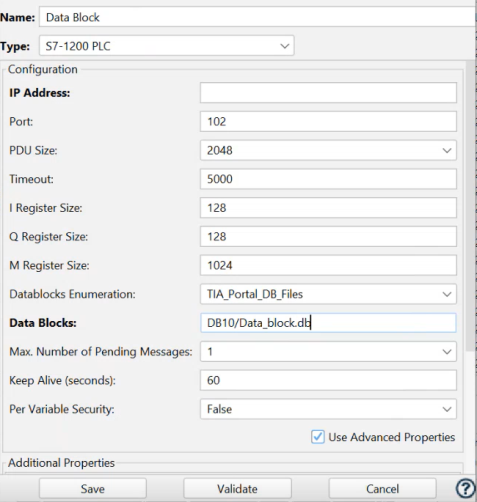
Task: Open Max. Number of Pending Messages dropdown
Action: tap(328, 352)
